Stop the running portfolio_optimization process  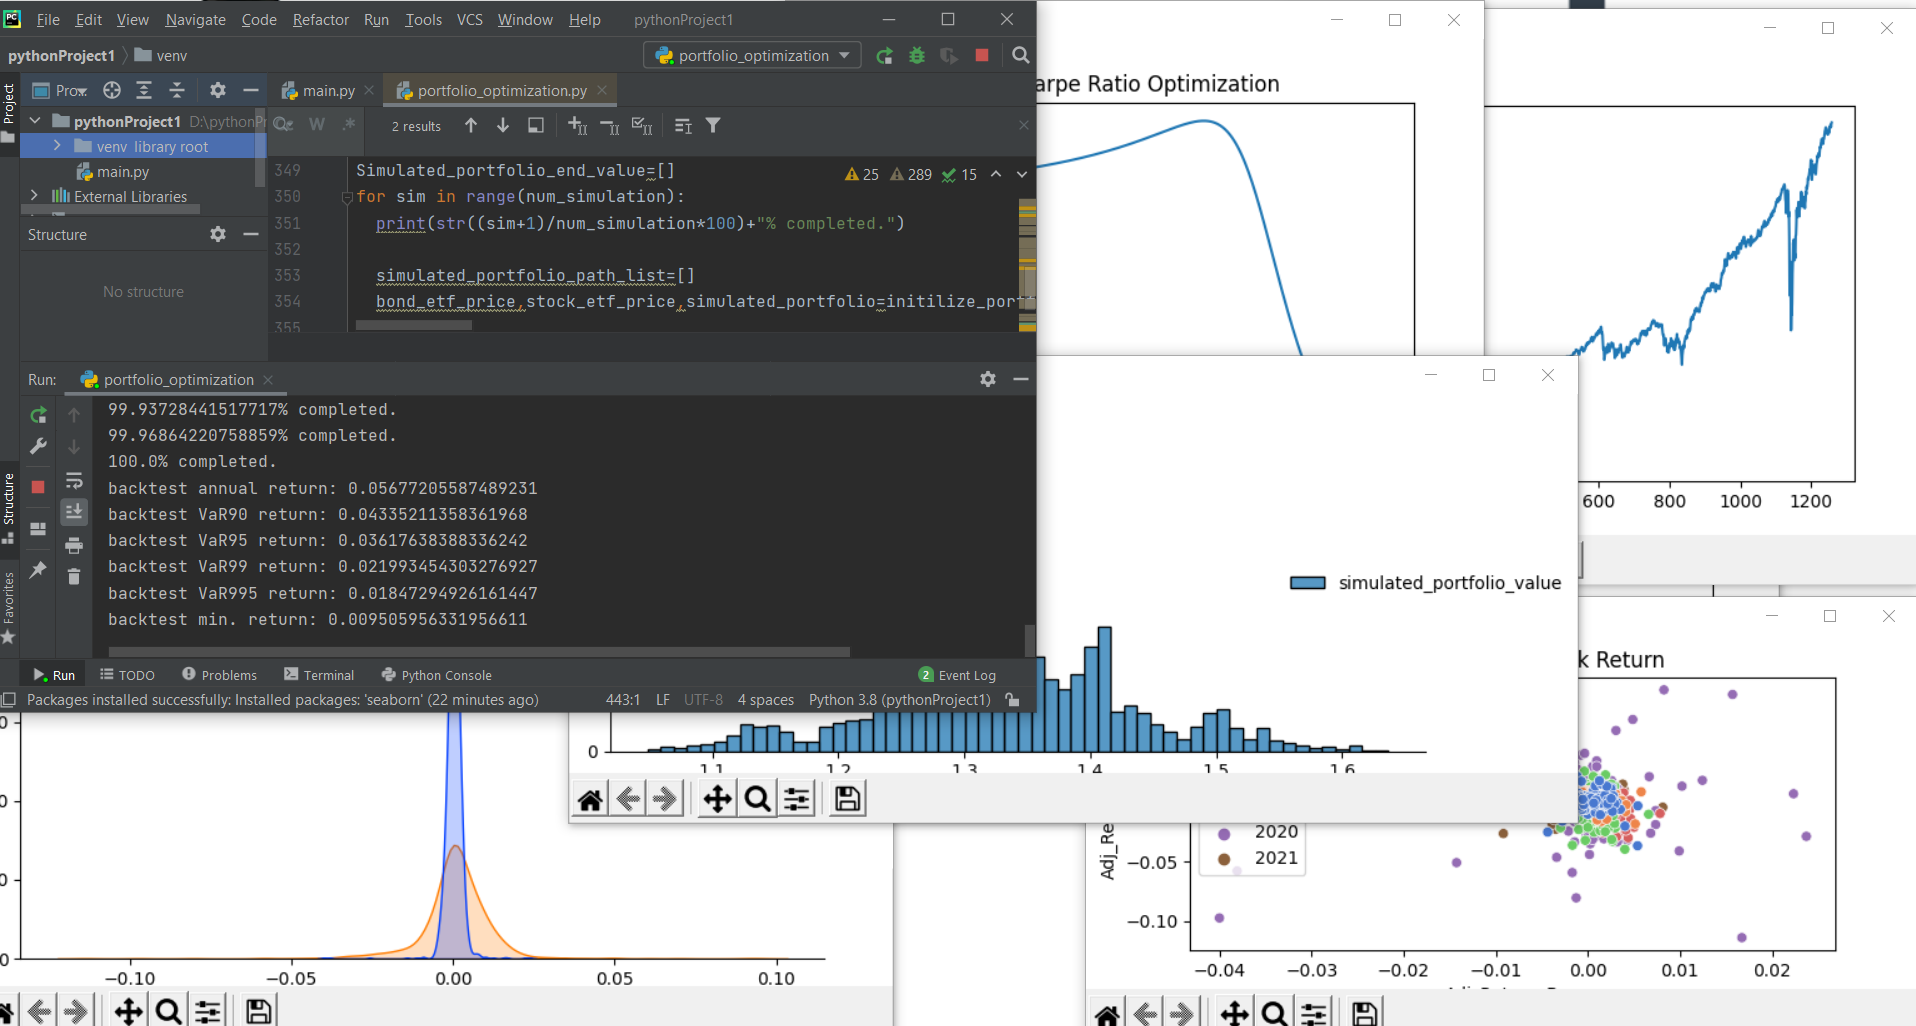click(x=37, y=487)
